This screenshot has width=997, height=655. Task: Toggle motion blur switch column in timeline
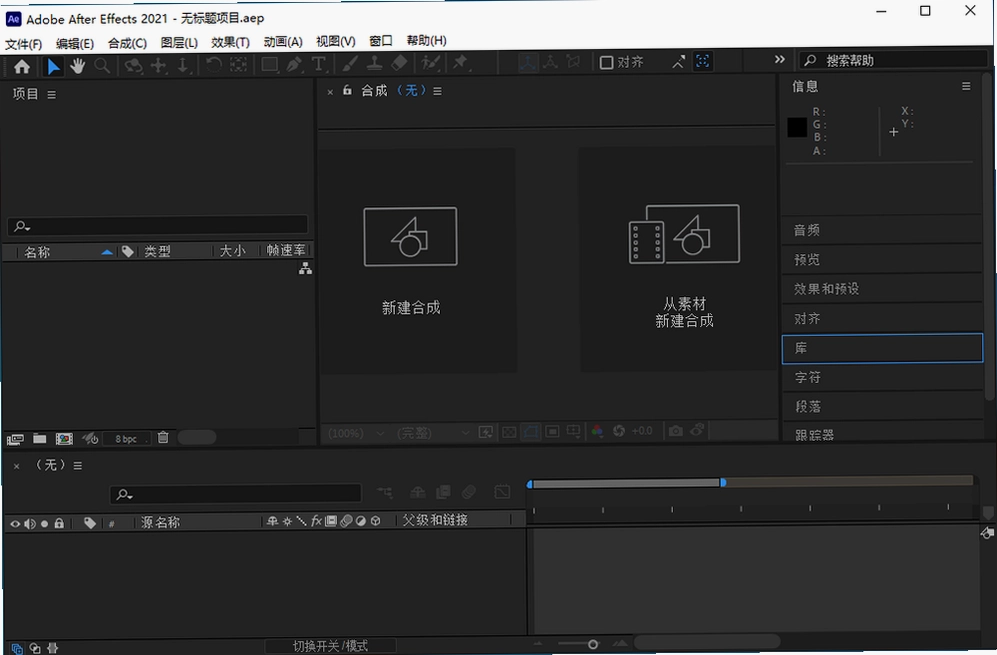click(x=346, y=521)
